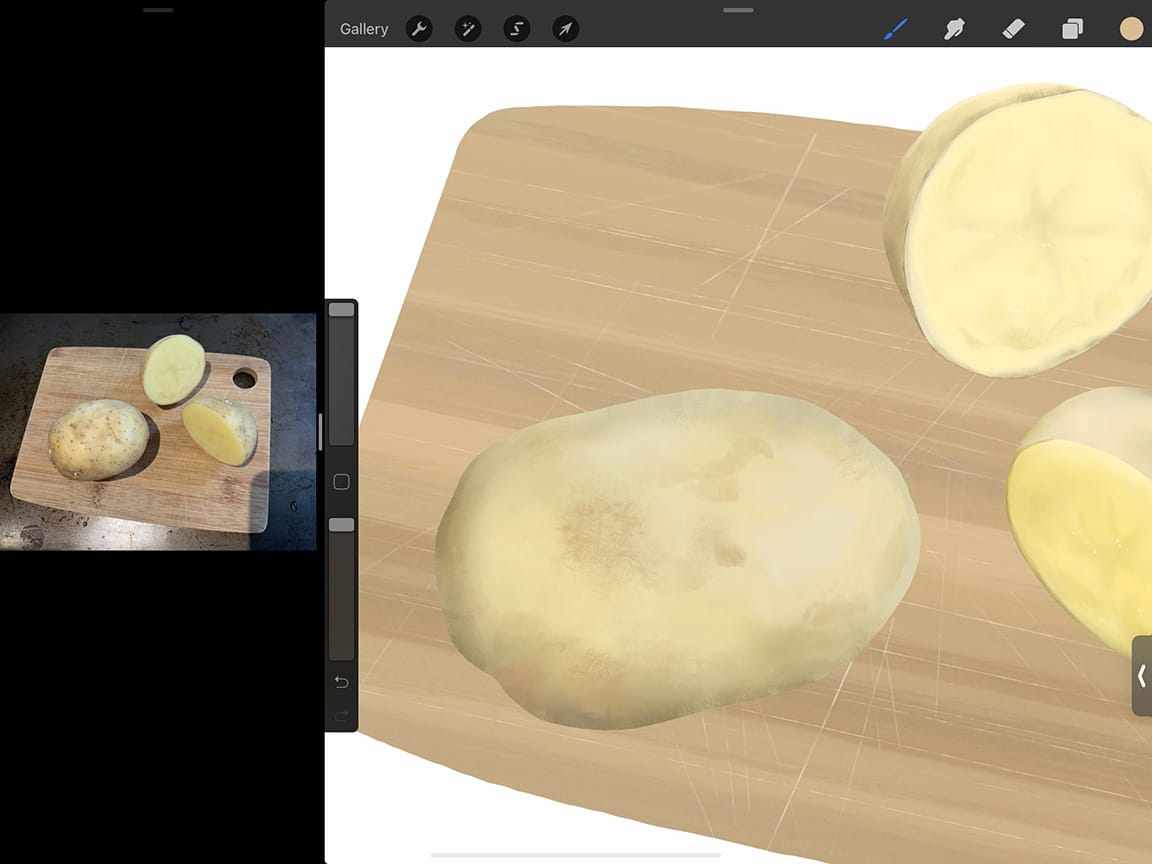Open the Actions wrench menu
1152x864 pixels.
(x=419, y=29)
